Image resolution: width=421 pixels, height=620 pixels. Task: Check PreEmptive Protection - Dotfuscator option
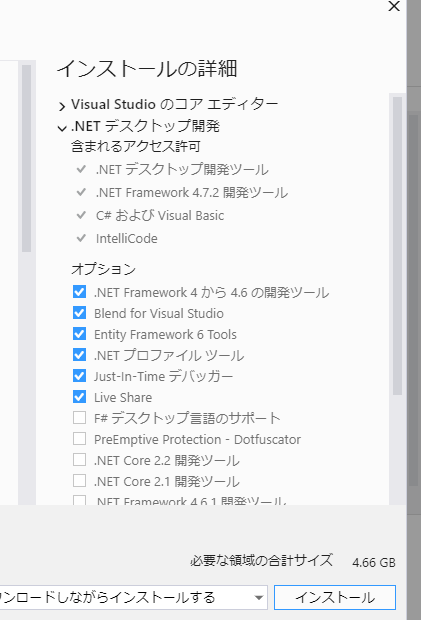79,439
